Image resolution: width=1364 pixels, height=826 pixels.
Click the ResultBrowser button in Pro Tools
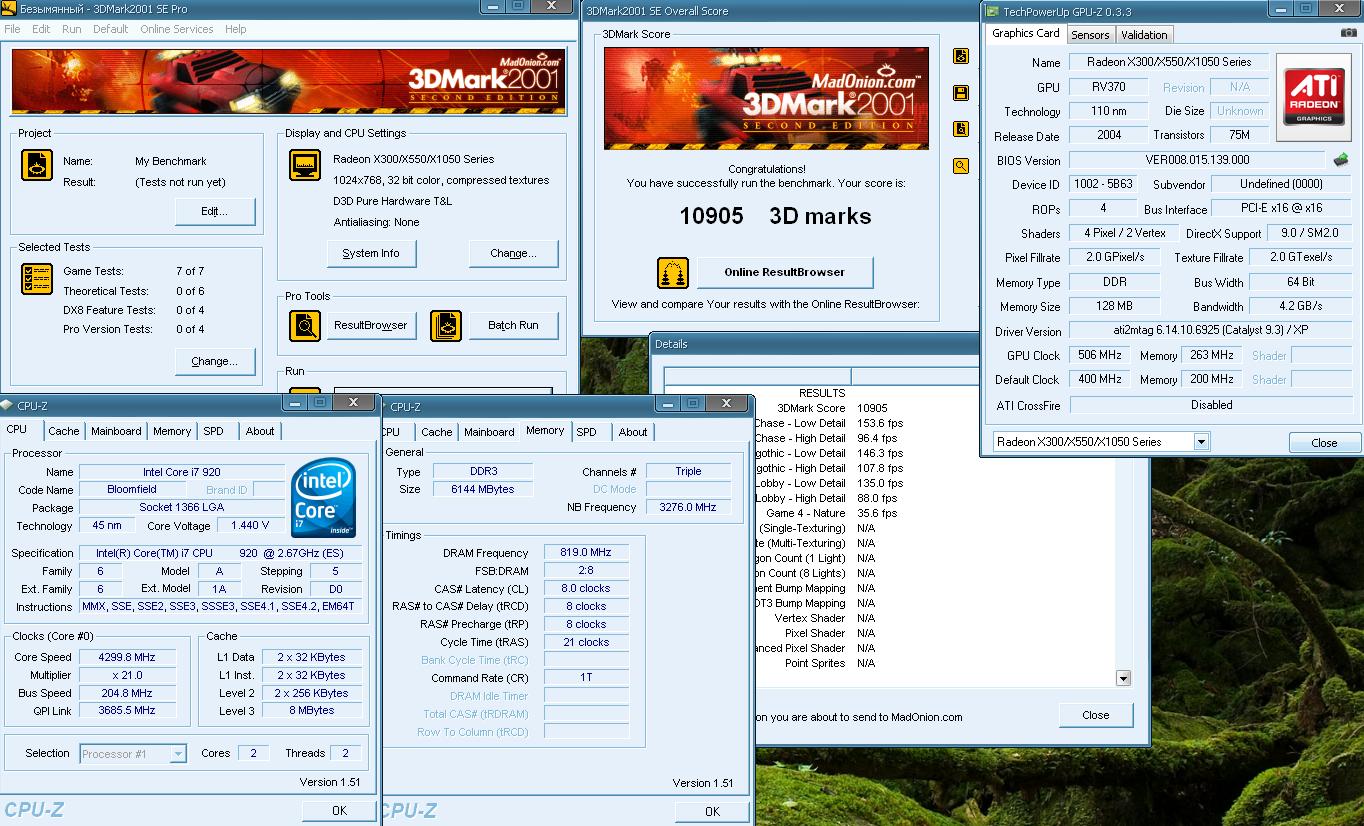(371, 325)
